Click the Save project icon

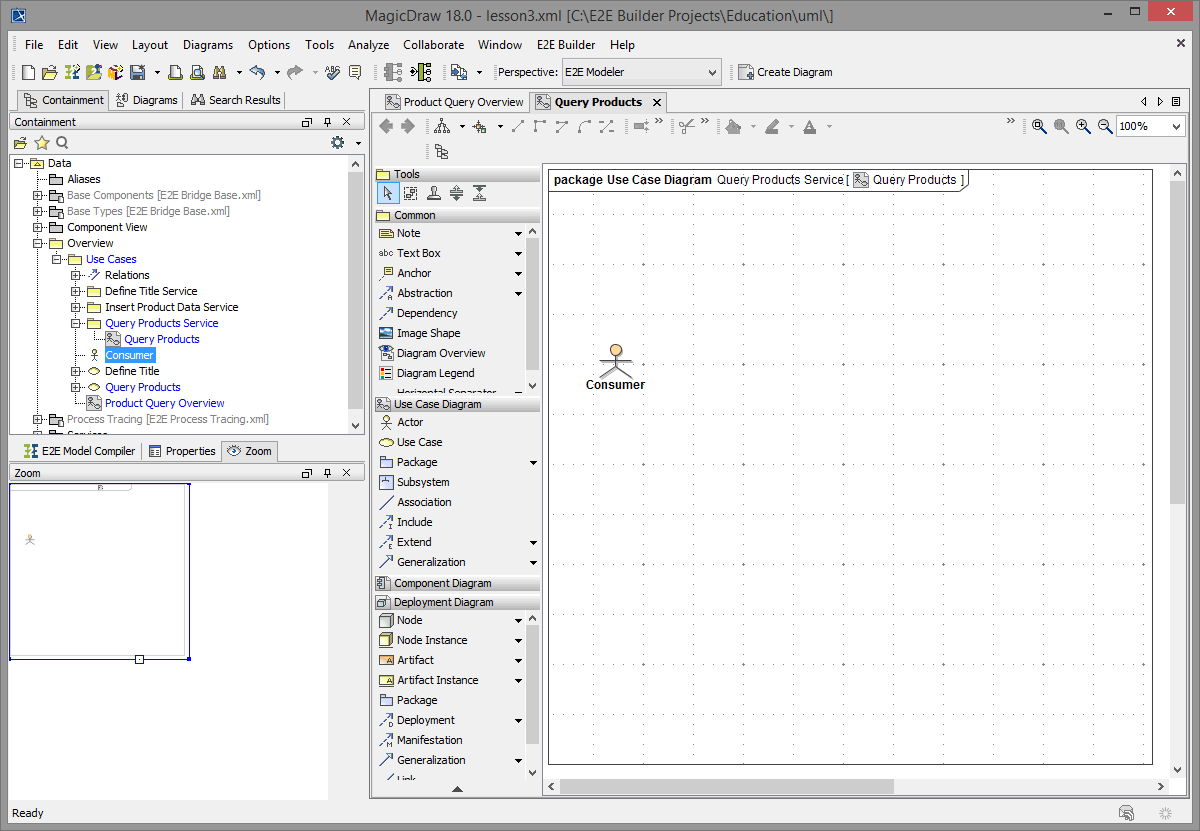139,71
